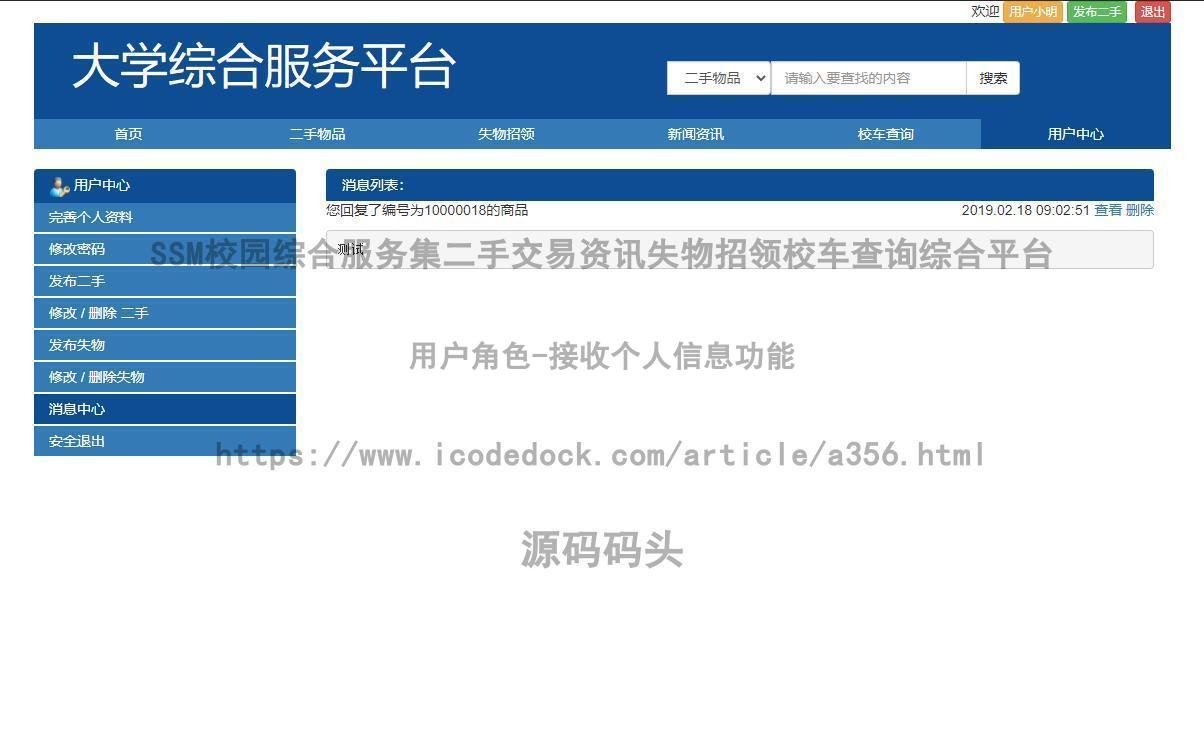
Task: Select 发布失物 in the sidebar
Action: click(77, 345)
